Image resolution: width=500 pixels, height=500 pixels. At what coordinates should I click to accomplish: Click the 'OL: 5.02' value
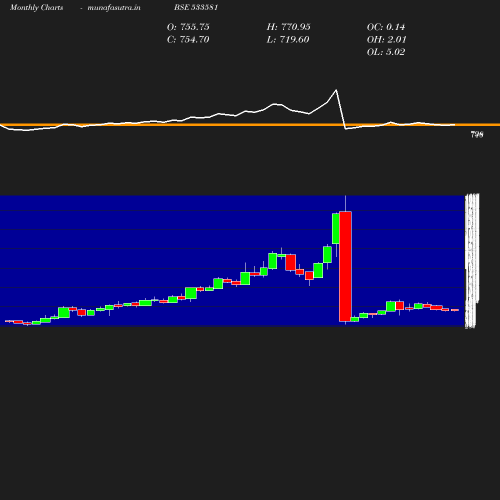[x=386, y=52]
